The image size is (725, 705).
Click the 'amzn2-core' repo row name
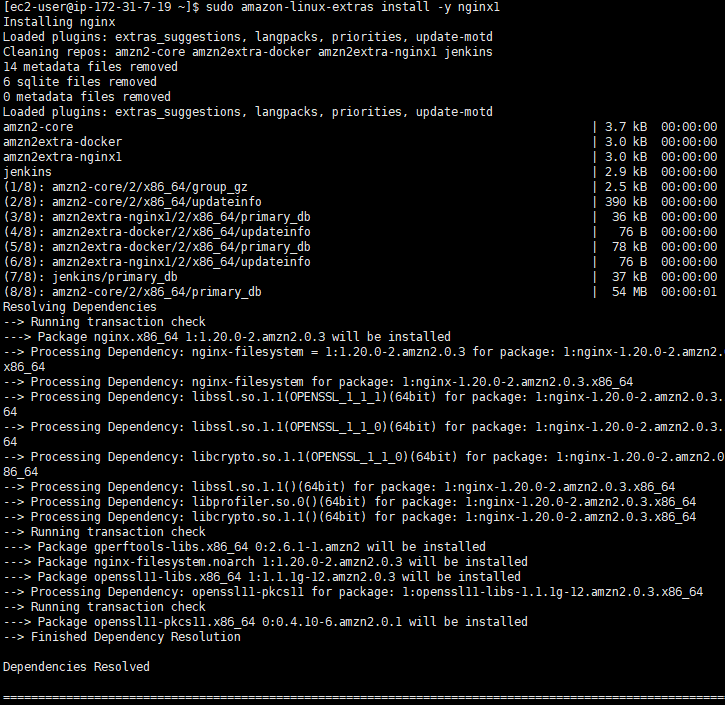tap(38, 127)
